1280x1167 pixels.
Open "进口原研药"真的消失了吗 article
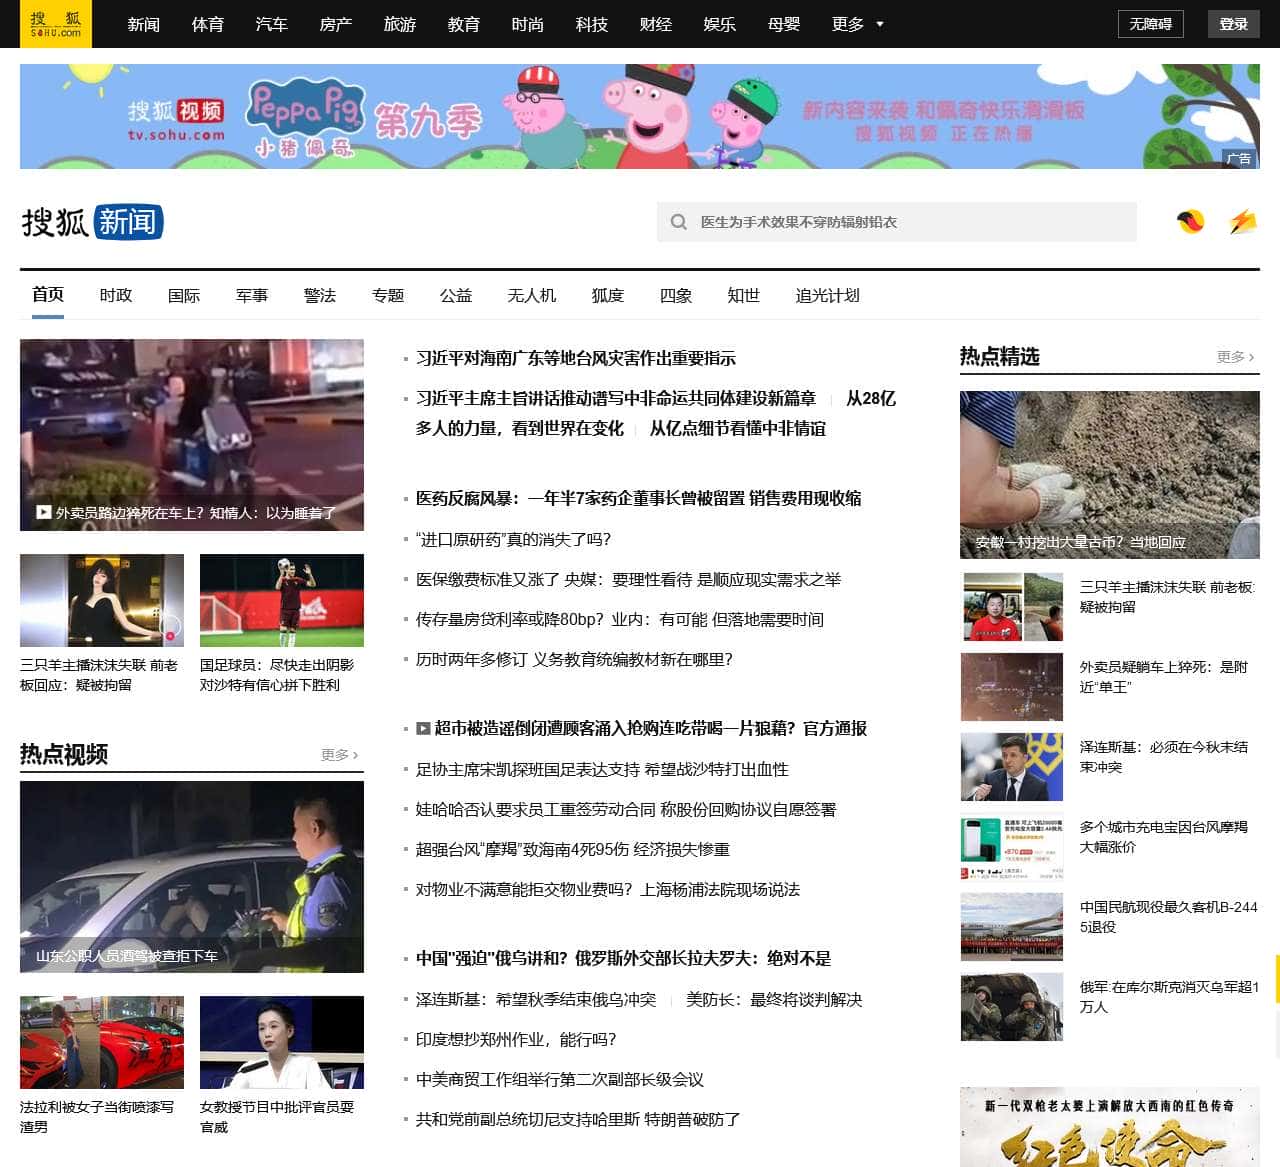(x=513, y=539)
